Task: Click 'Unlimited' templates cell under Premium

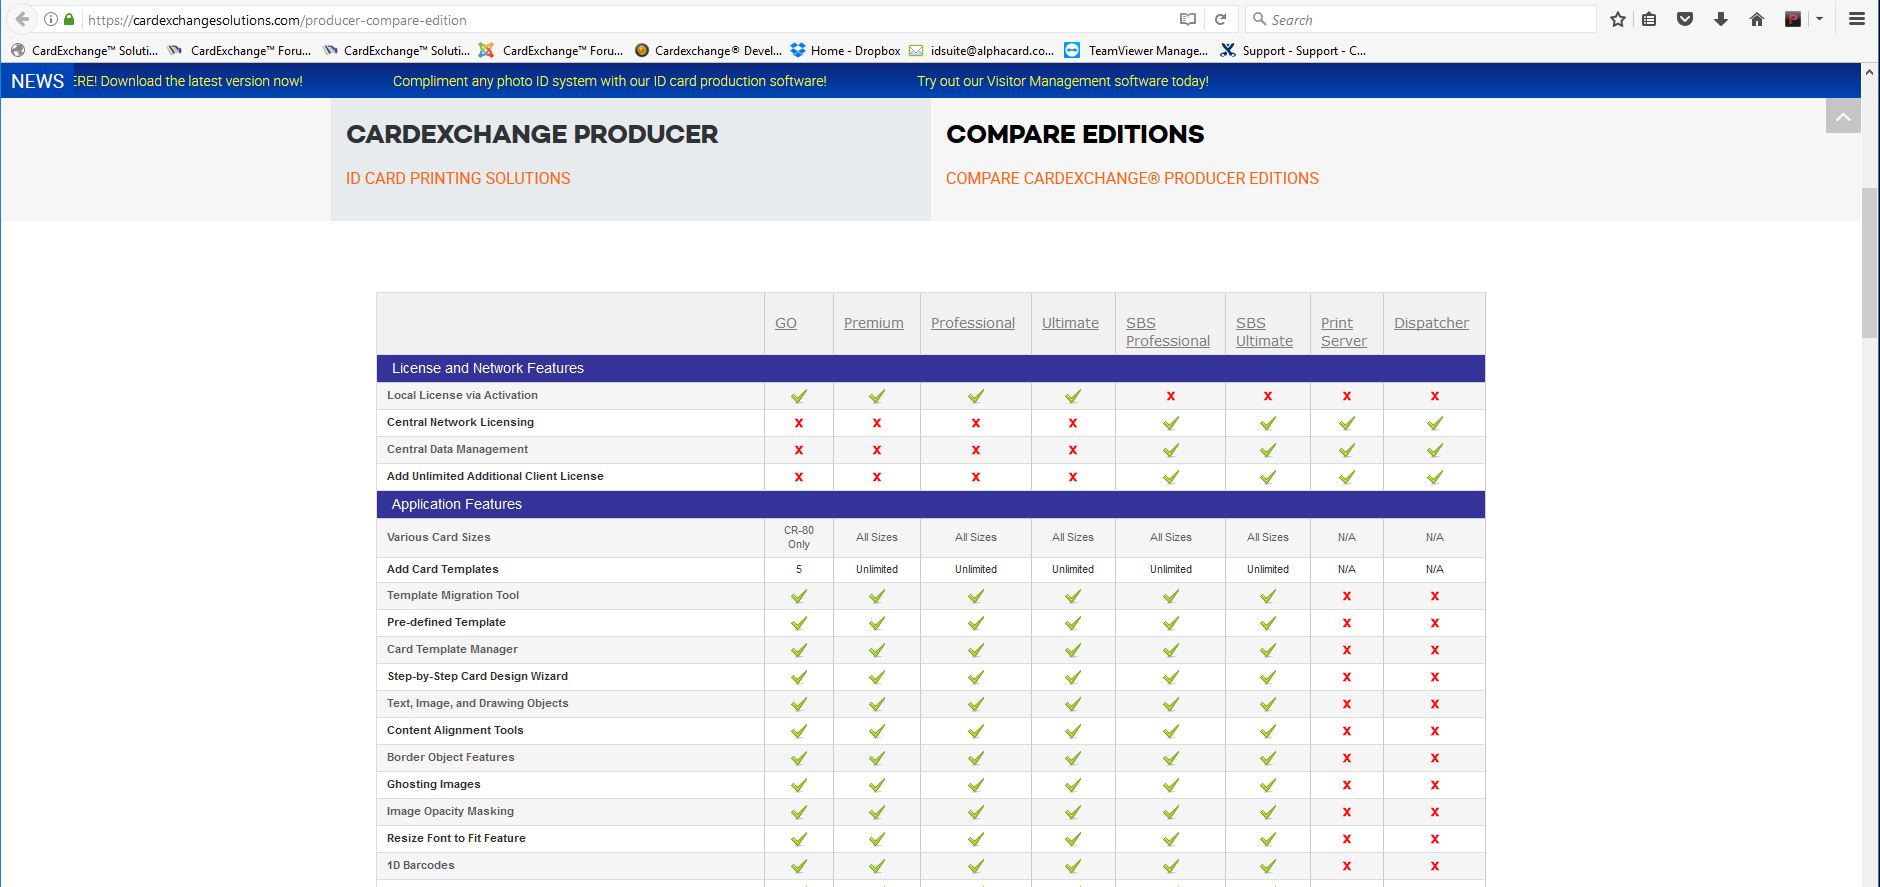Action: (876, 569)
